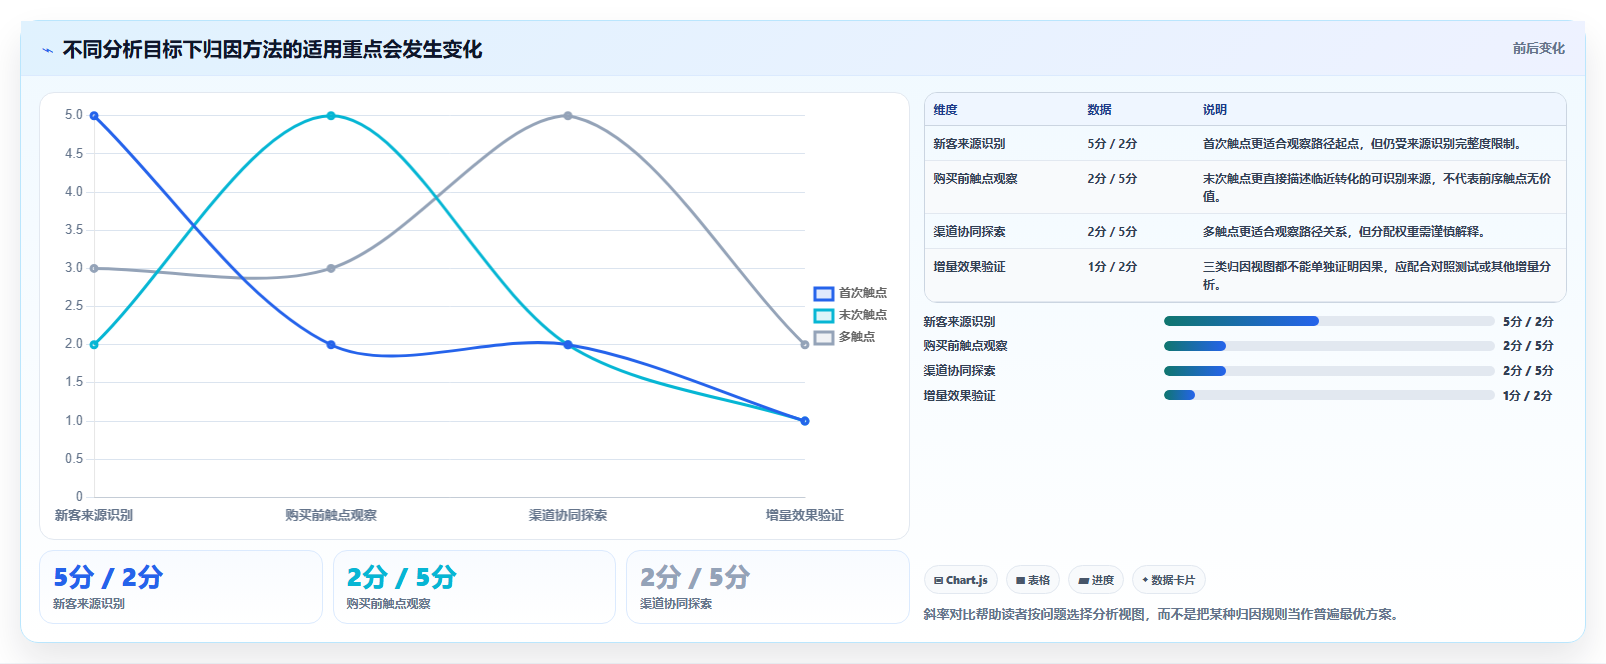1606x664 pixels.
Task: Click the 多触点 peak point at 渠道协同探索
Action: [x=568, y=116]
